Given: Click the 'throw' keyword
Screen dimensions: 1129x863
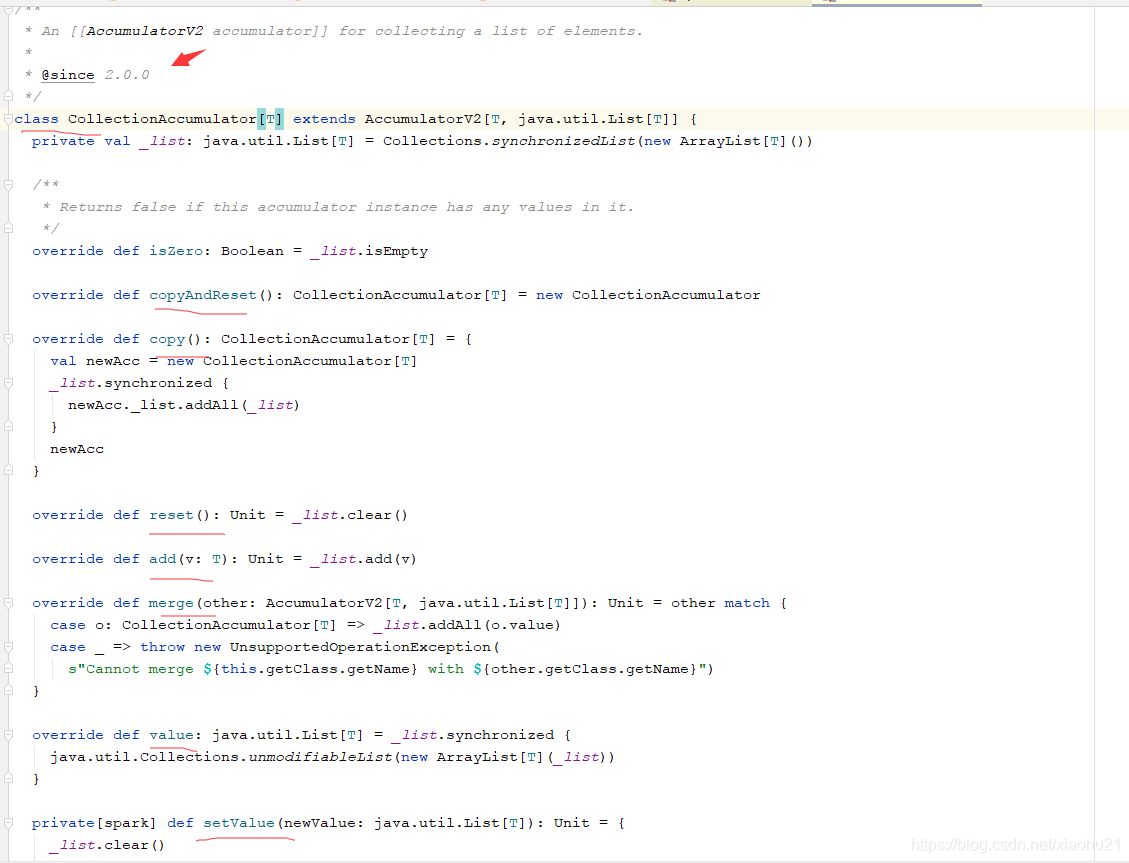Looking at the screenshot, I should 163,647.
